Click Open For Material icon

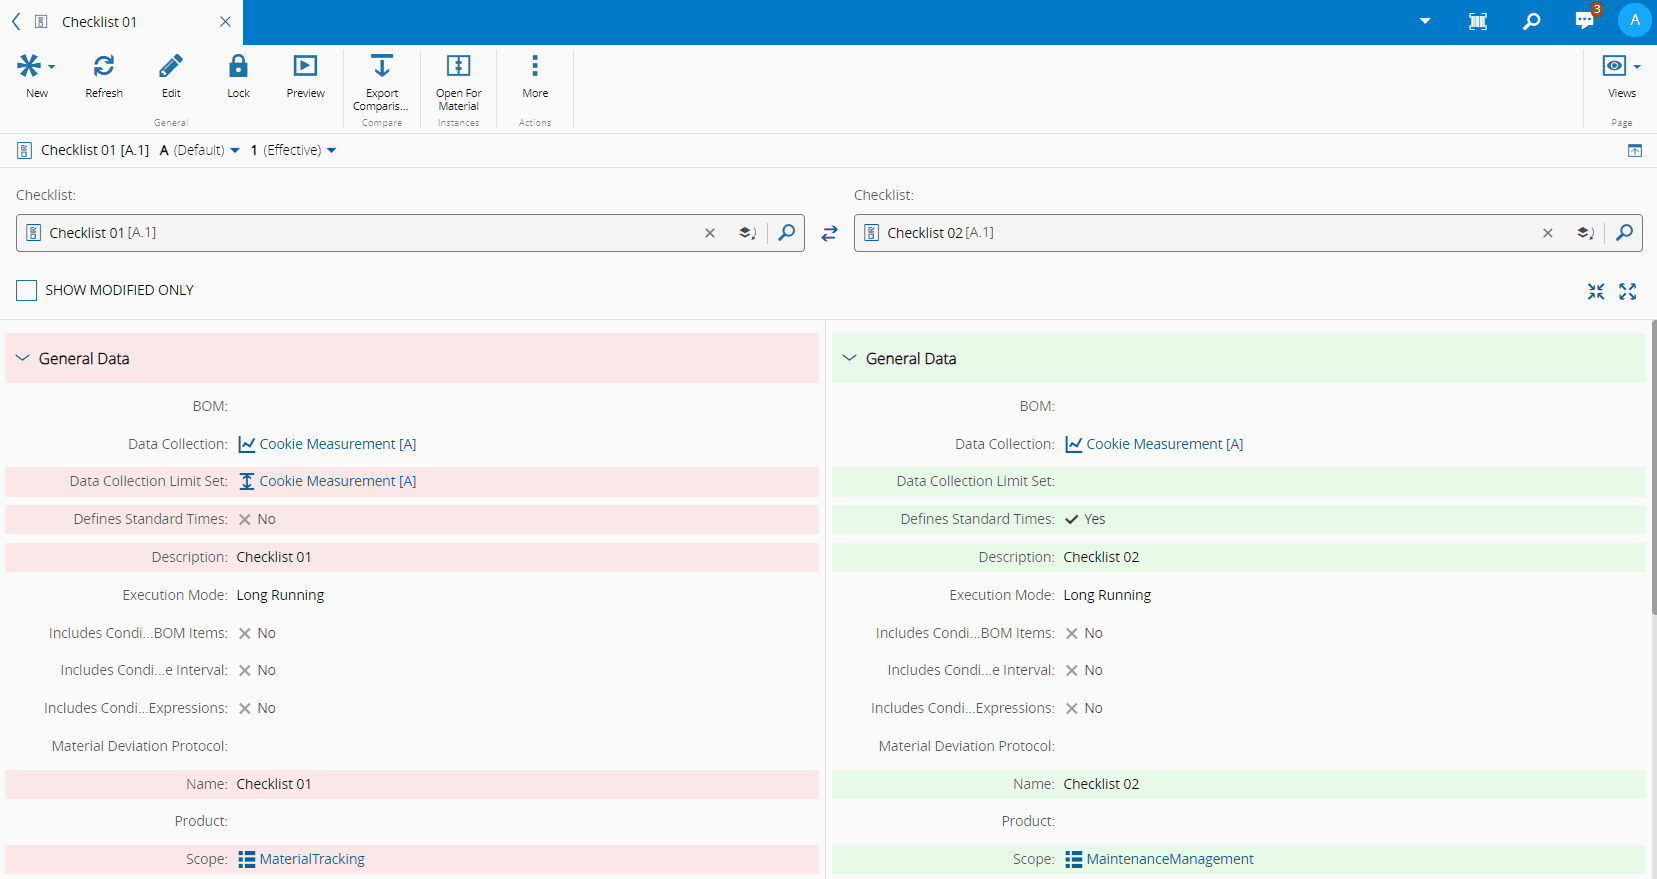(458, 67)
